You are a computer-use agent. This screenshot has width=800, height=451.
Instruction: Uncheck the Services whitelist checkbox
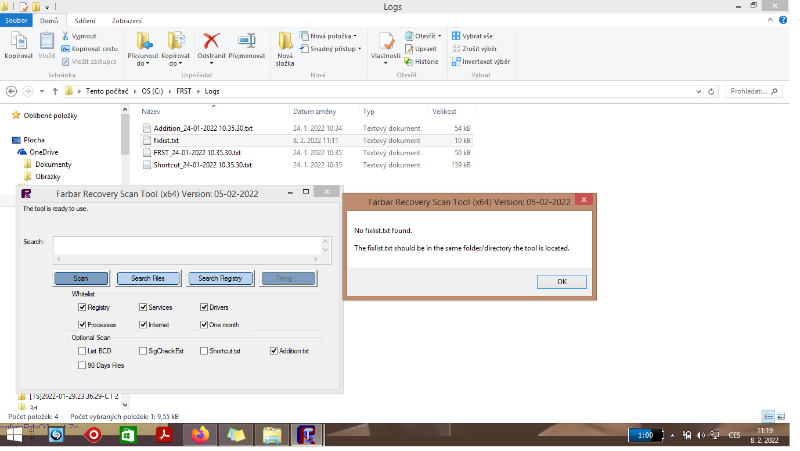click(x=143, y=307)
